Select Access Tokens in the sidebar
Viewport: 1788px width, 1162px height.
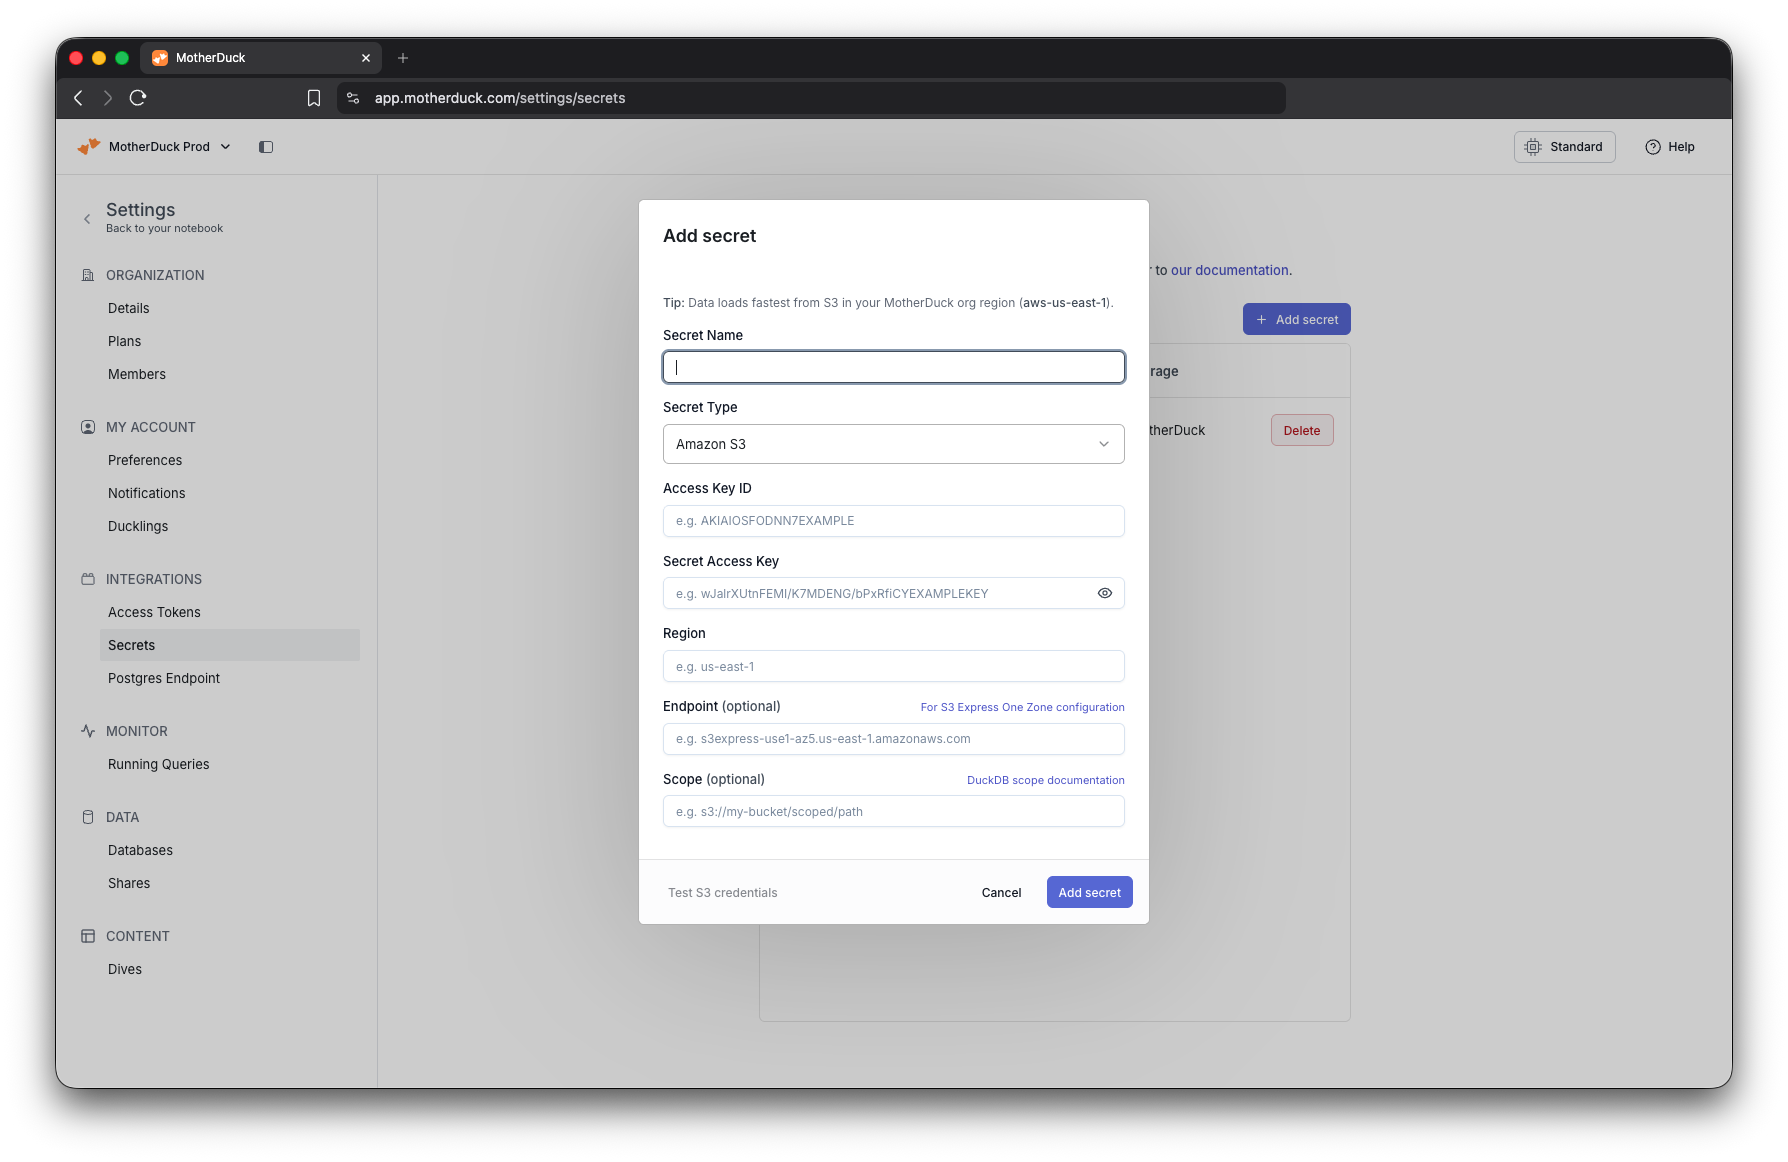point(154,612)
